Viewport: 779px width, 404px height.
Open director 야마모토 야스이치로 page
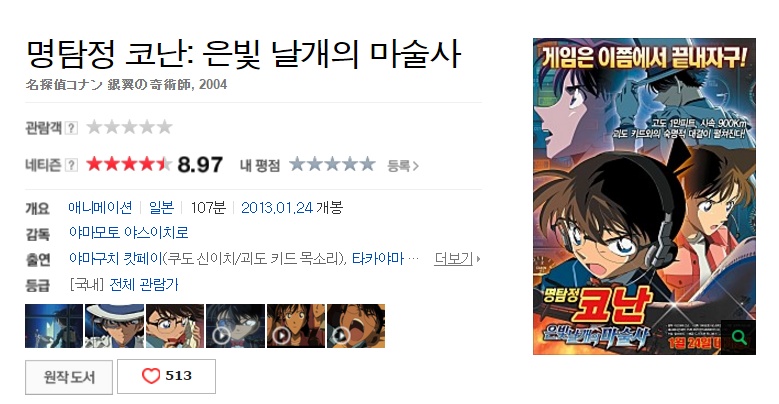[129, 233]
